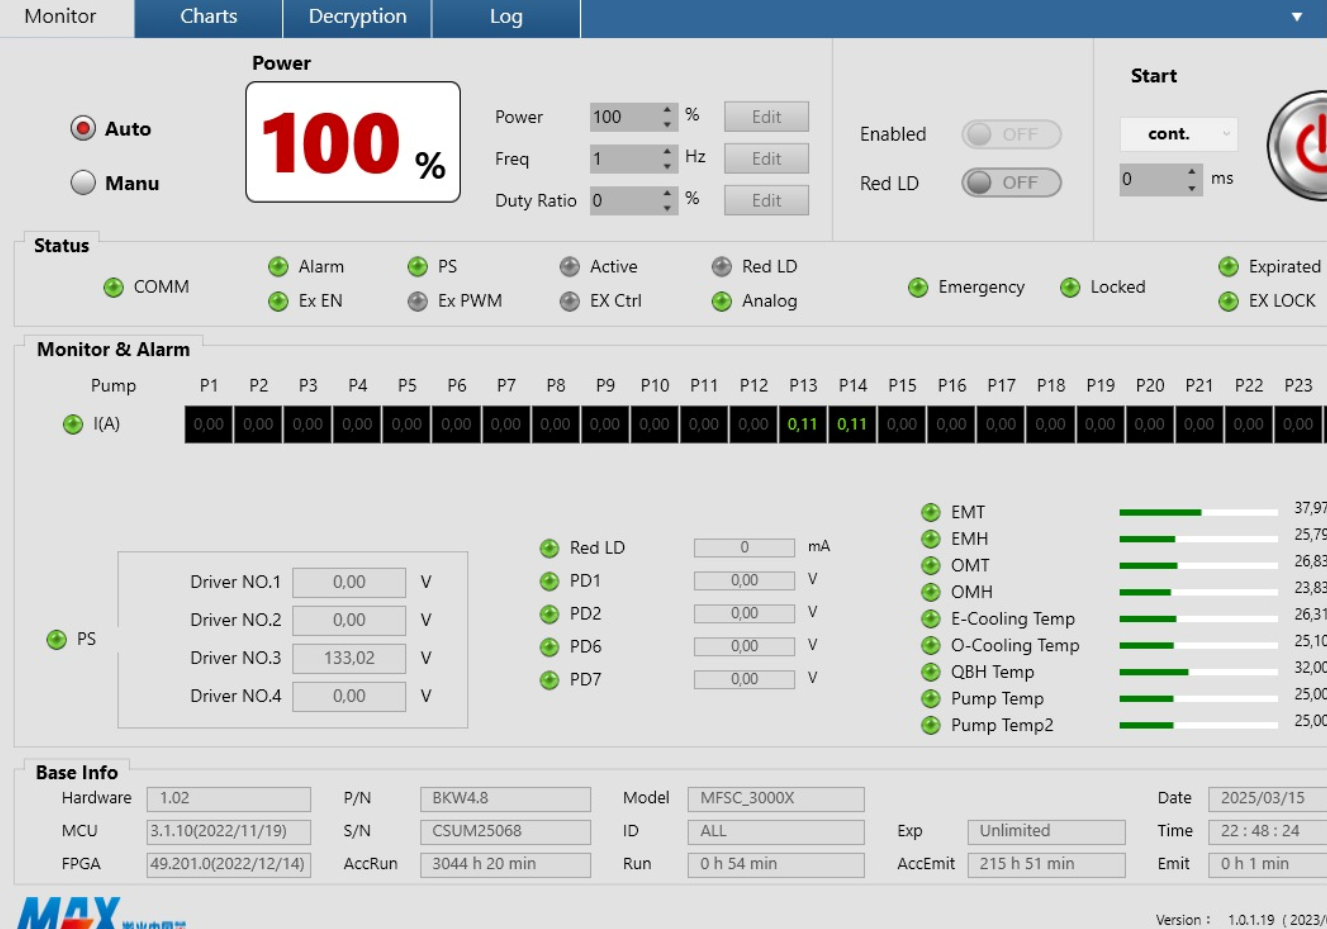Click the Red LD mA value field

[x=744, y=548]
